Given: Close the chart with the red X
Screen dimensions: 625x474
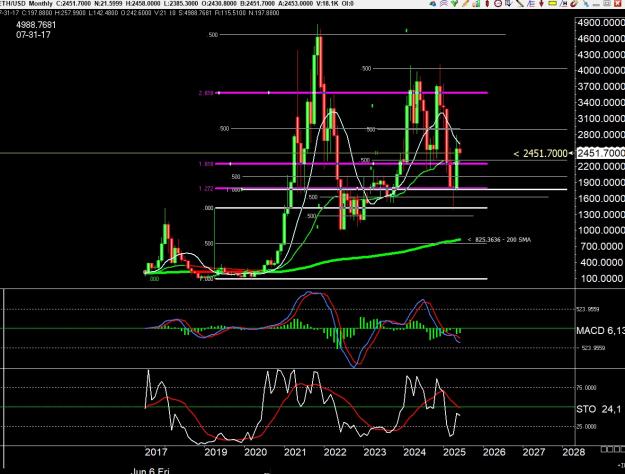Looking at the screenshot, I should click(x=618, y=3).
